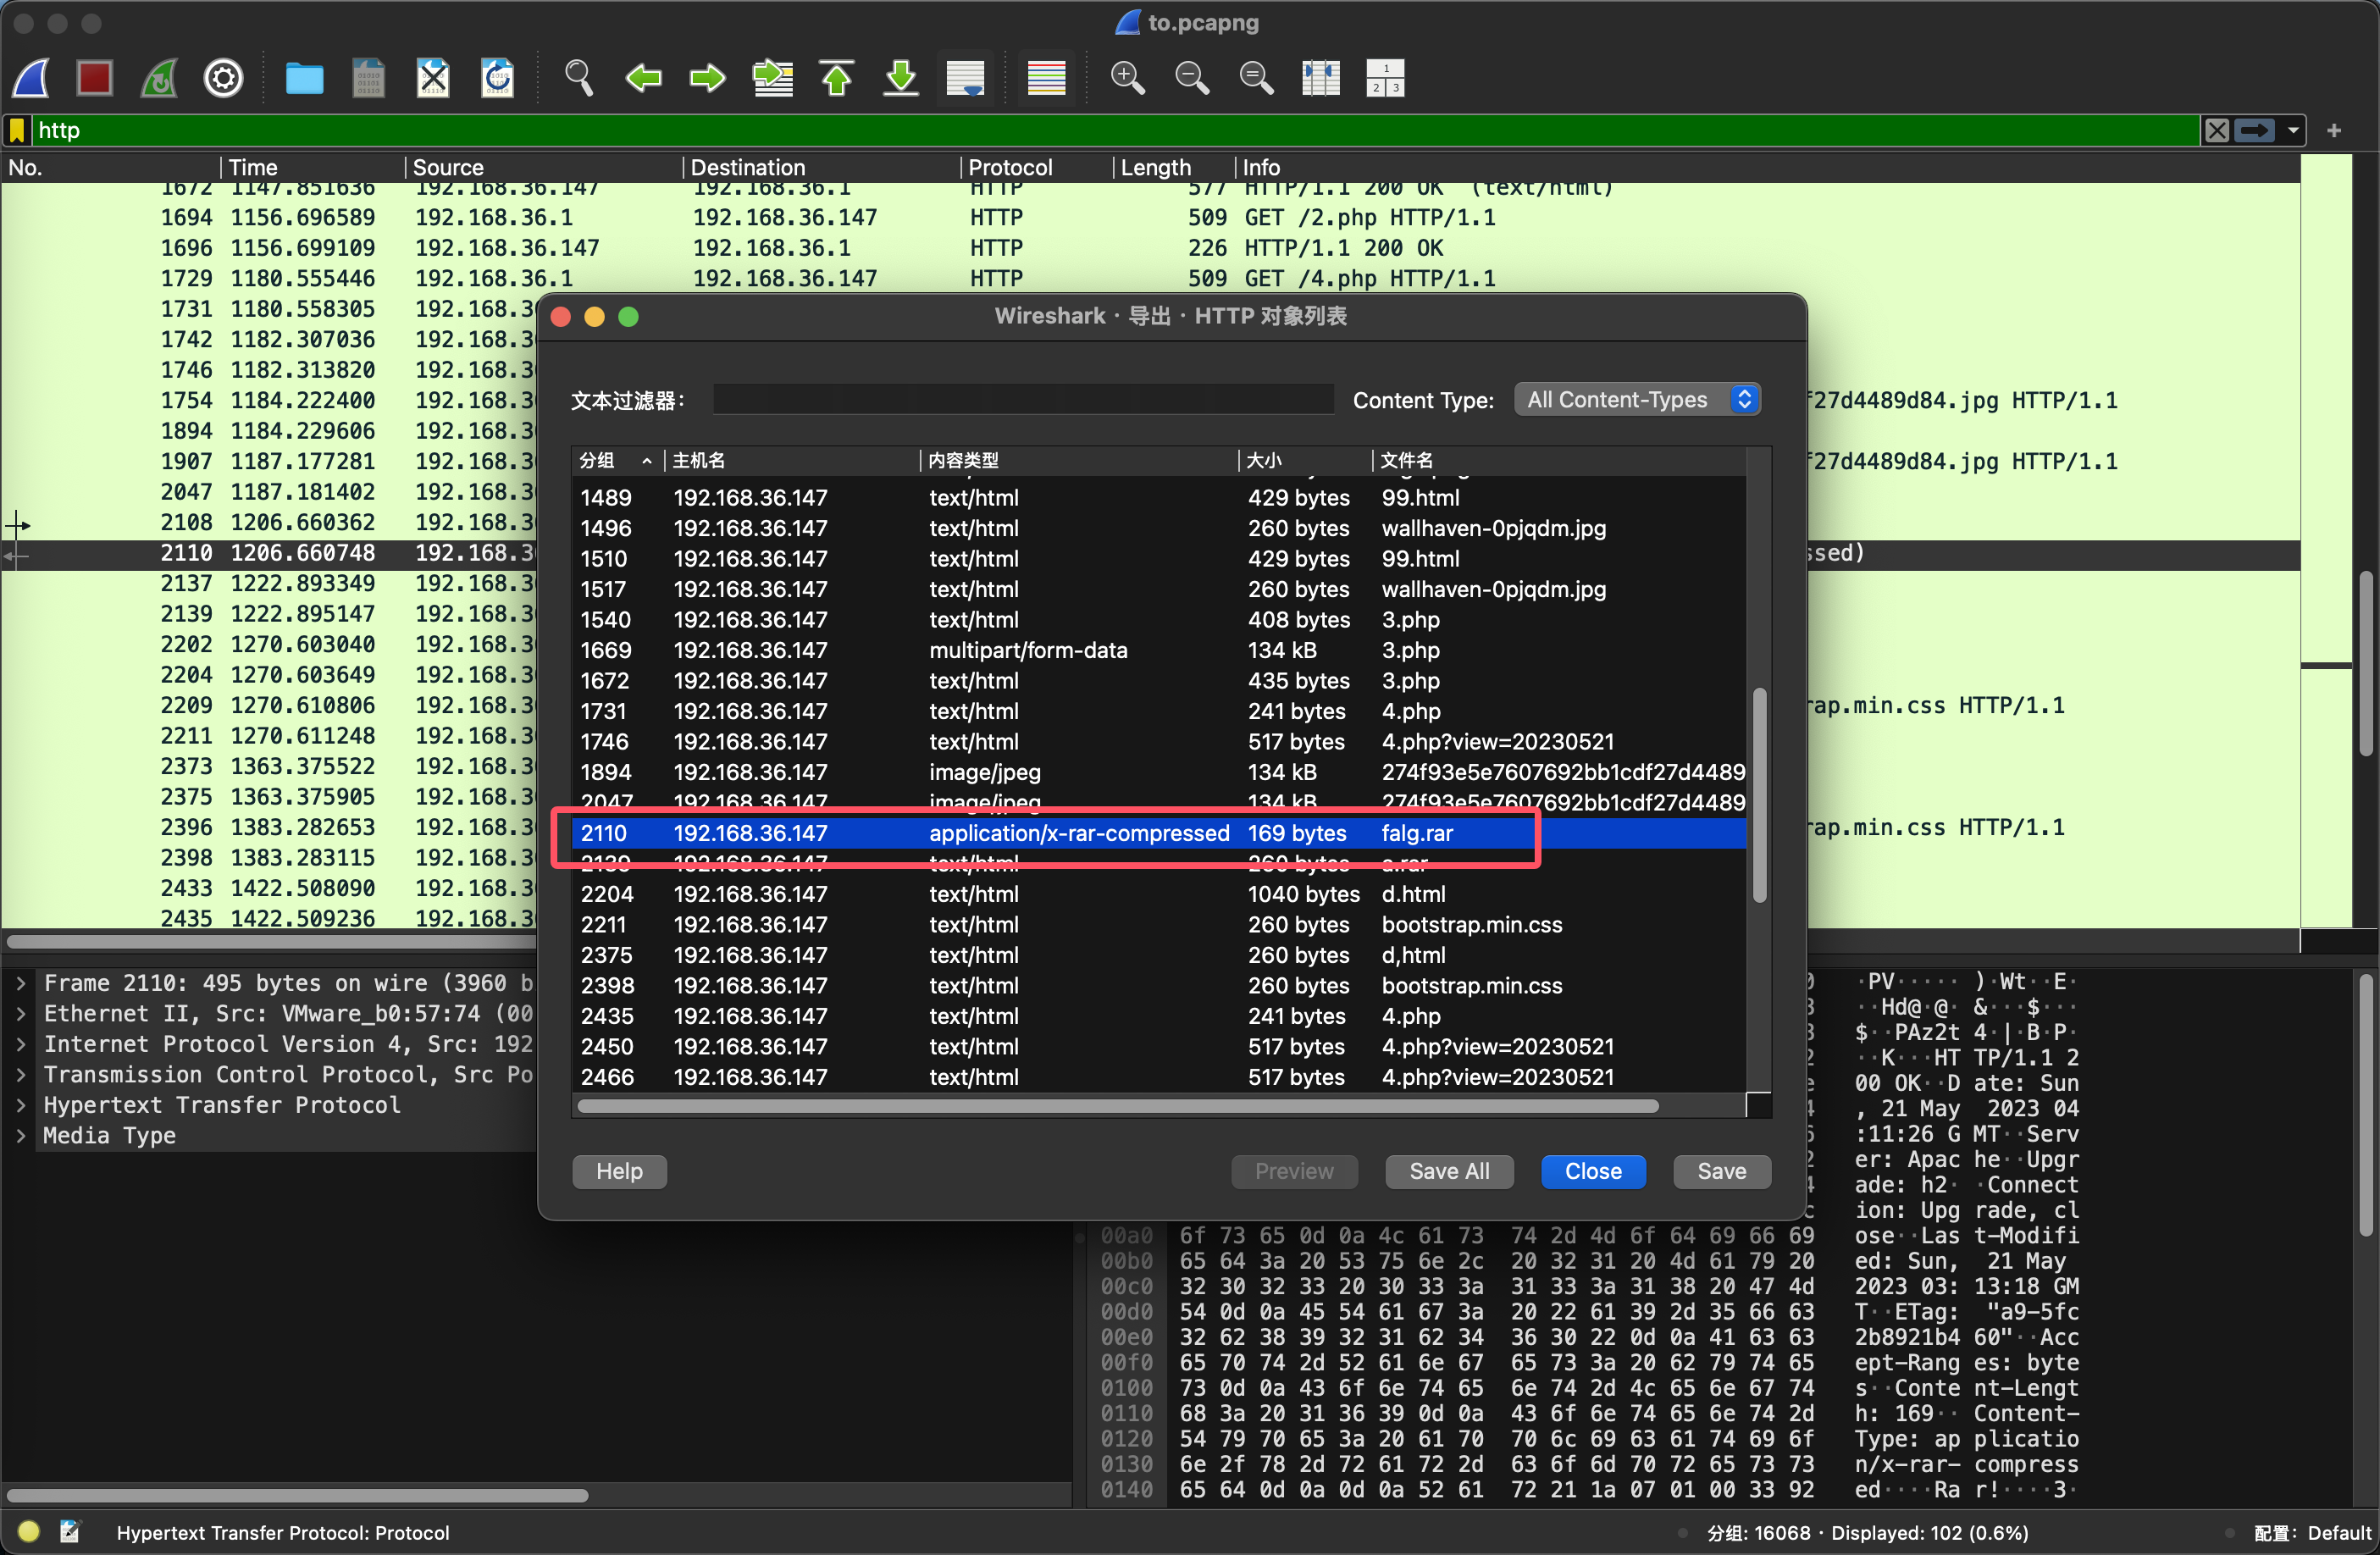
Task: Expand Media Type node
Action: point(20,1136)
